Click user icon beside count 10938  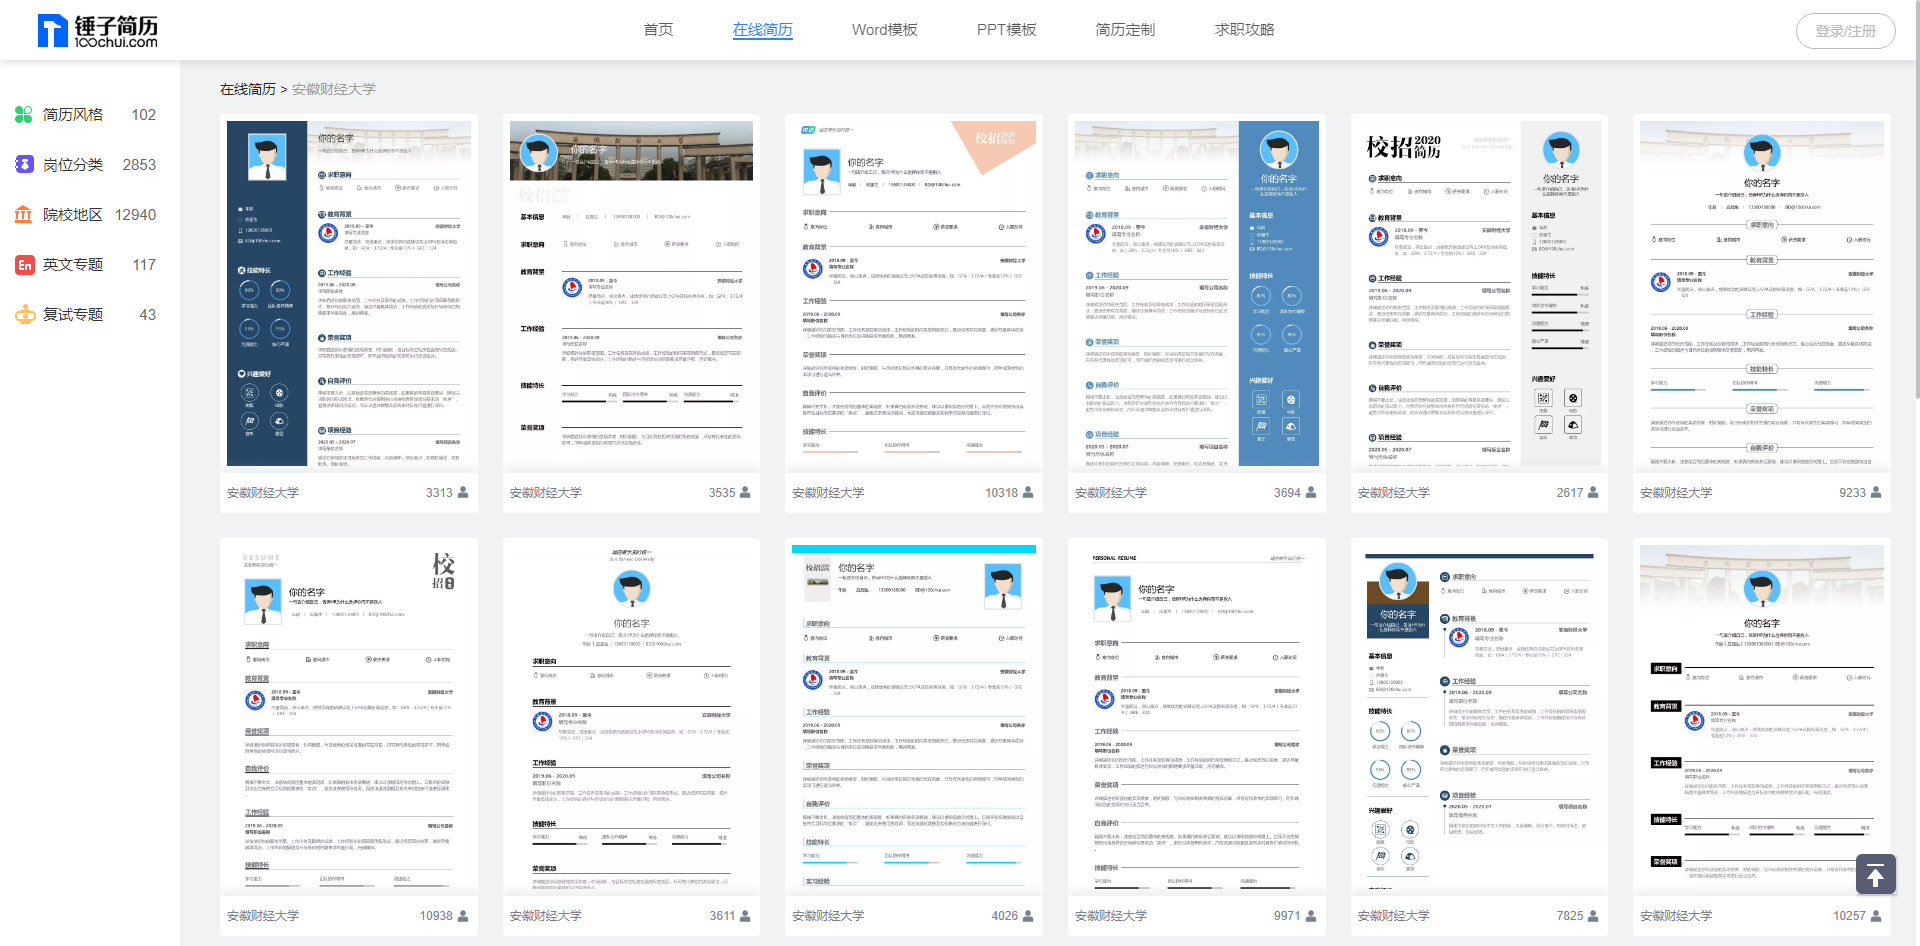point(463,915)
